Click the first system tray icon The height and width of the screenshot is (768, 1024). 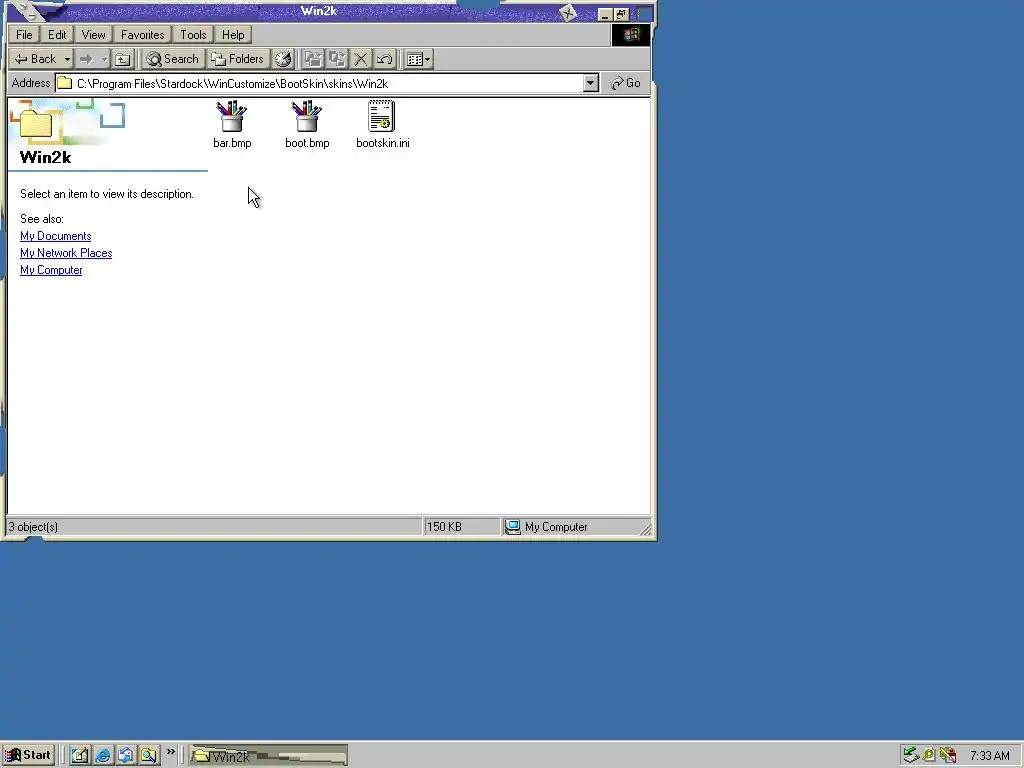click(910, 756)
